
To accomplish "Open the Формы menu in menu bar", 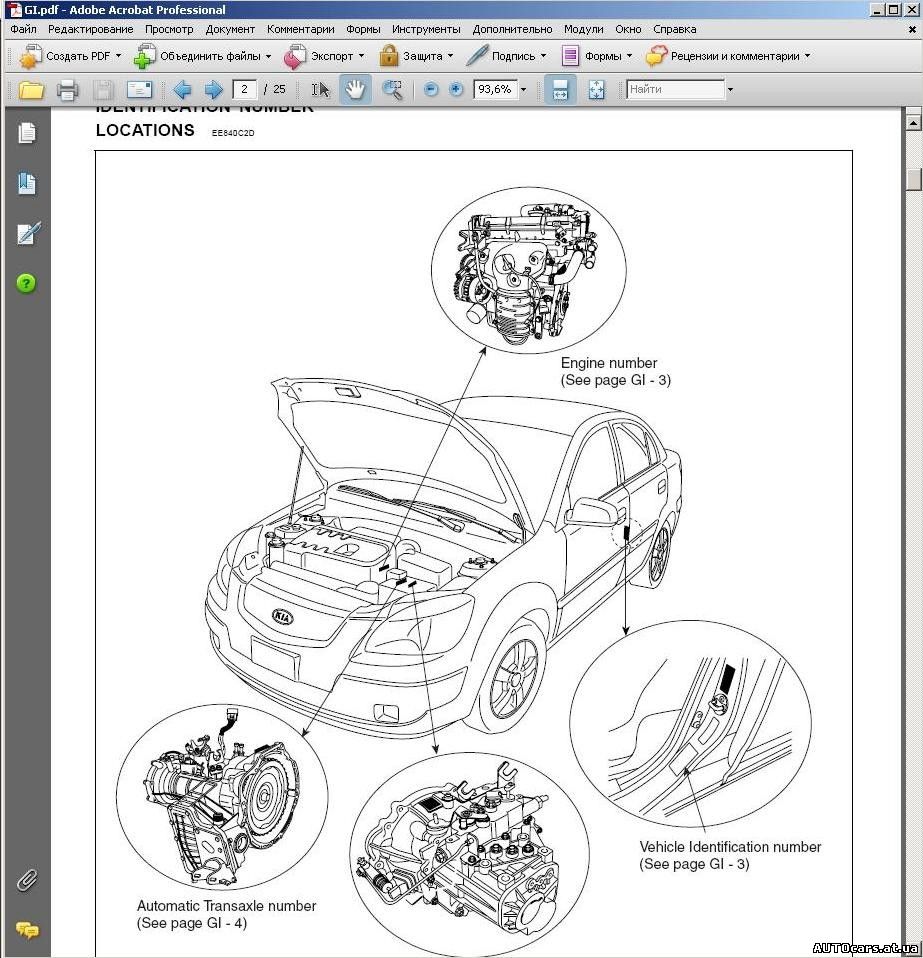I will tap(363, 29).
